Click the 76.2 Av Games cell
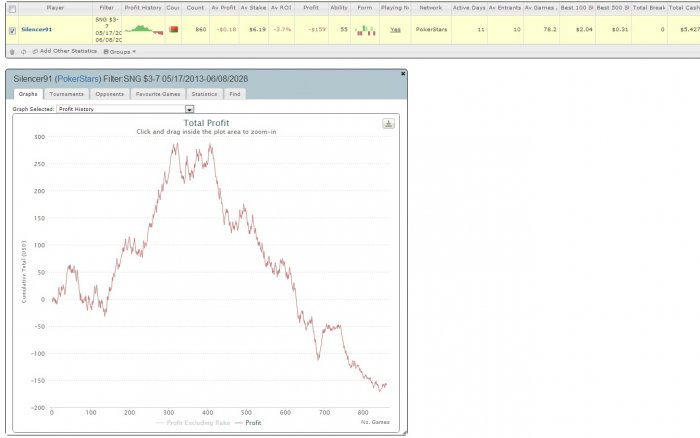 pos(550,29)
